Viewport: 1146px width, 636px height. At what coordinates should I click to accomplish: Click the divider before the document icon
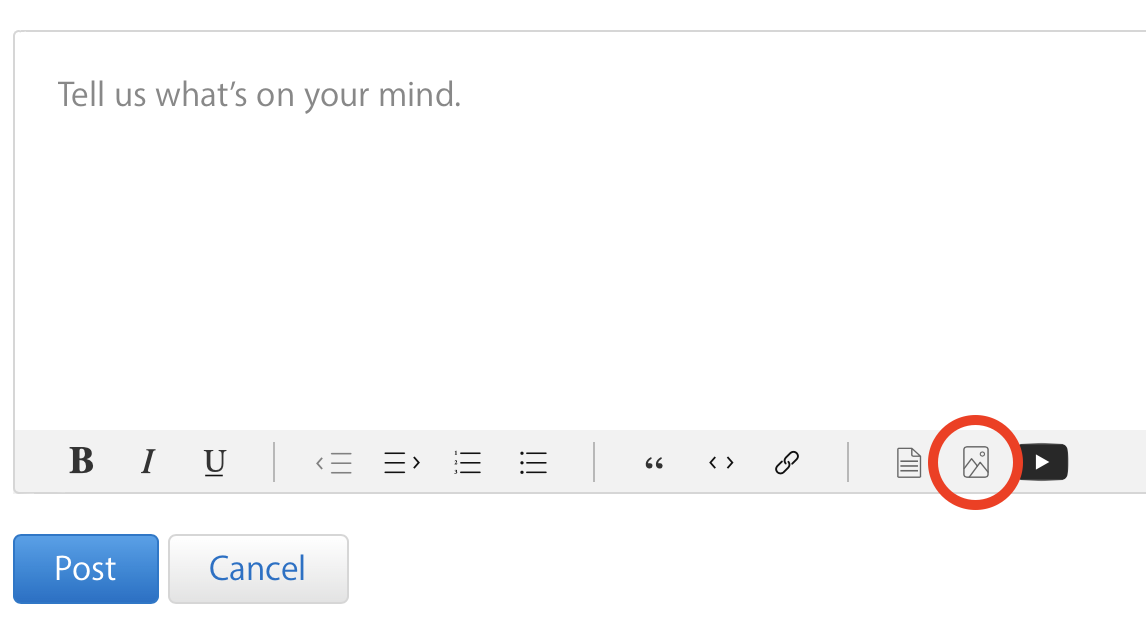point(848,462)
